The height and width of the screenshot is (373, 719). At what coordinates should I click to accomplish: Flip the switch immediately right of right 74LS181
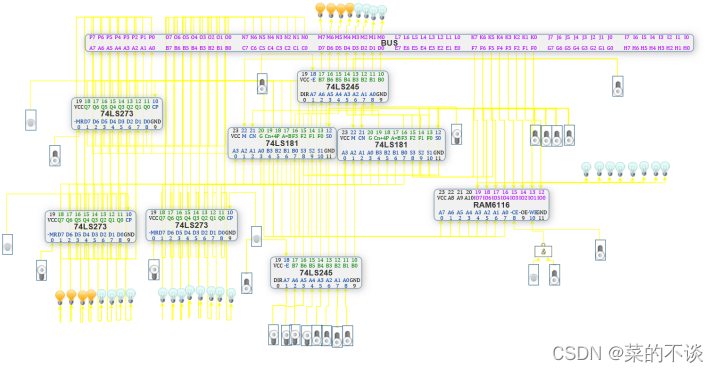[x=456, y=134]
